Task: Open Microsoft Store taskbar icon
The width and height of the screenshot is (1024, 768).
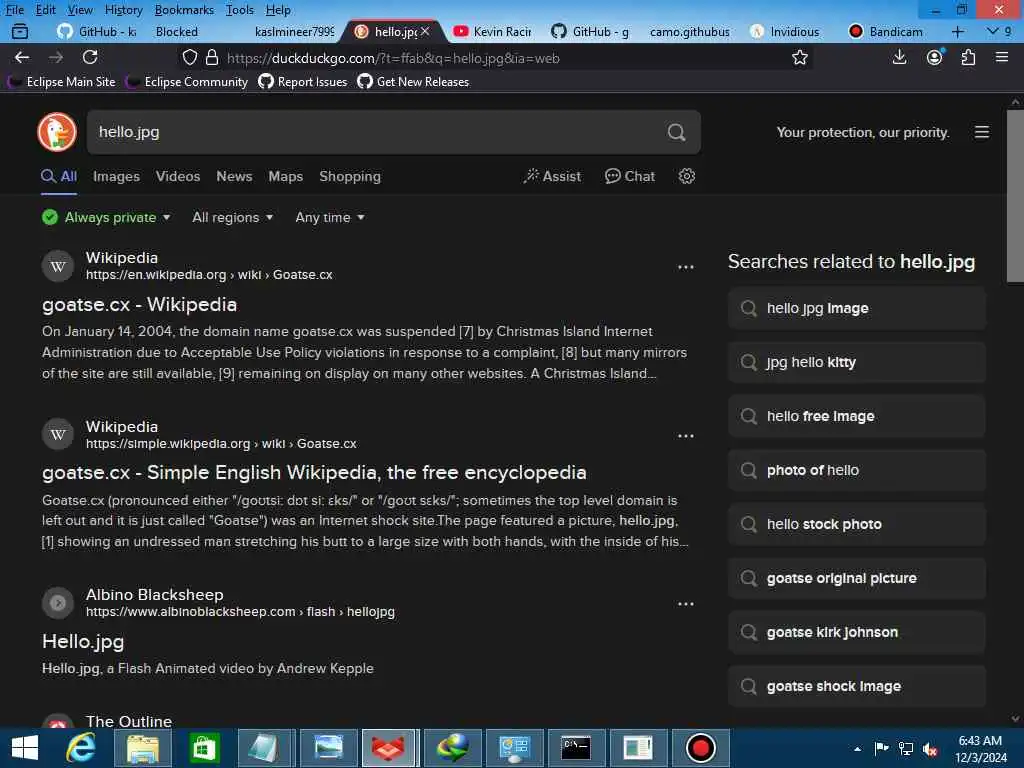Action: click(204, 748)
